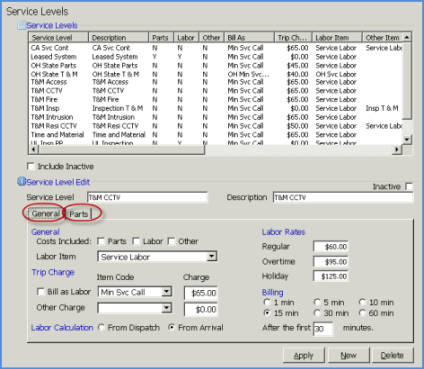Click the $45.00 trip charge cell

click(298, 65)
